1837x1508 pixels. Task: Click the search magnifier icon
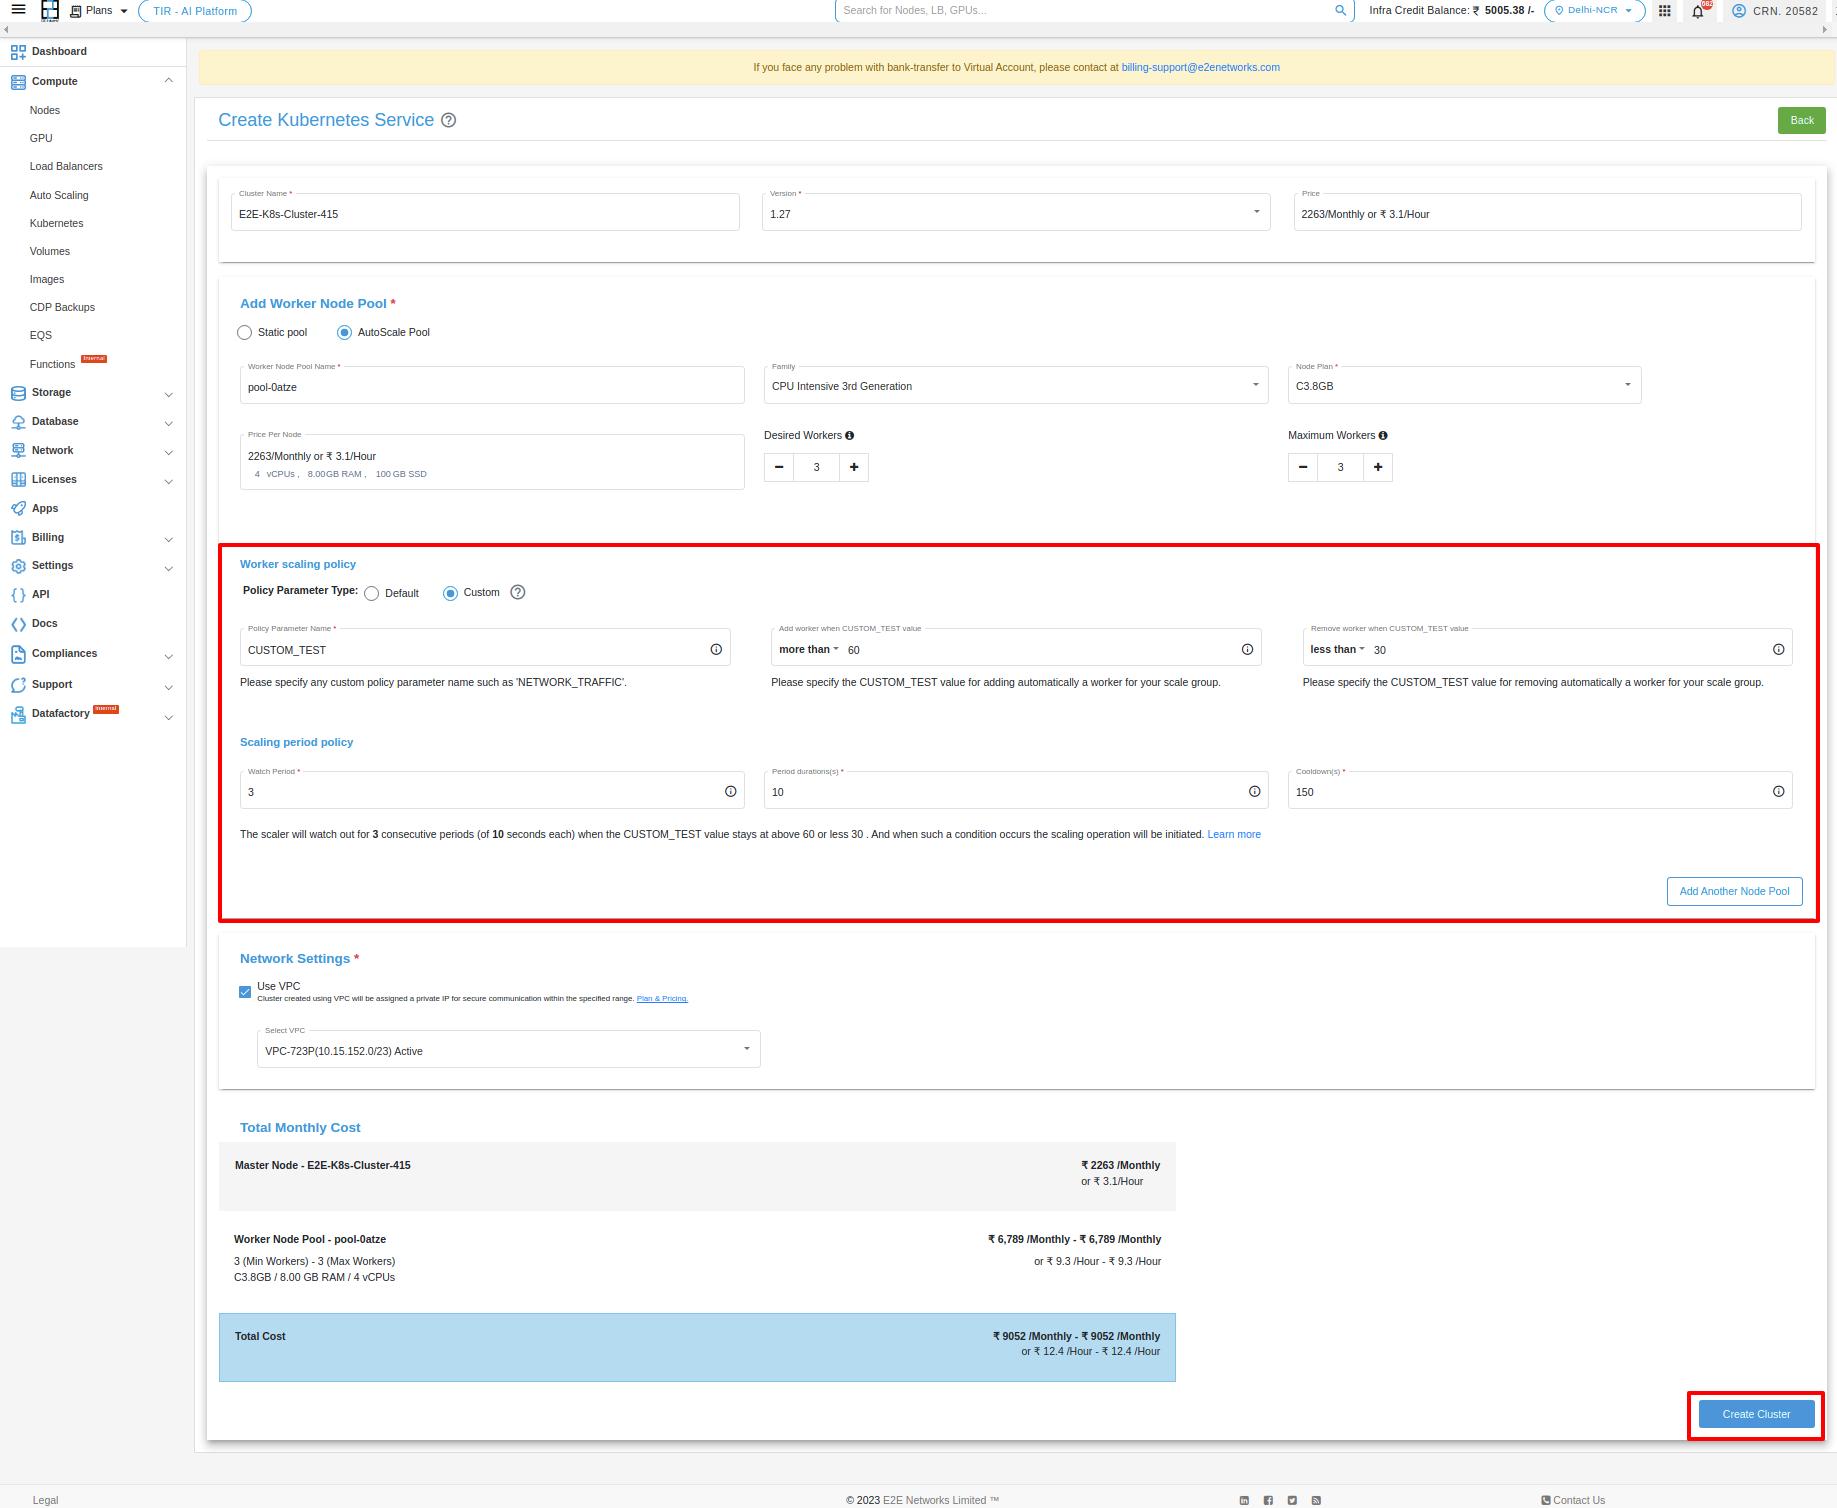(x=1340, y=11)
